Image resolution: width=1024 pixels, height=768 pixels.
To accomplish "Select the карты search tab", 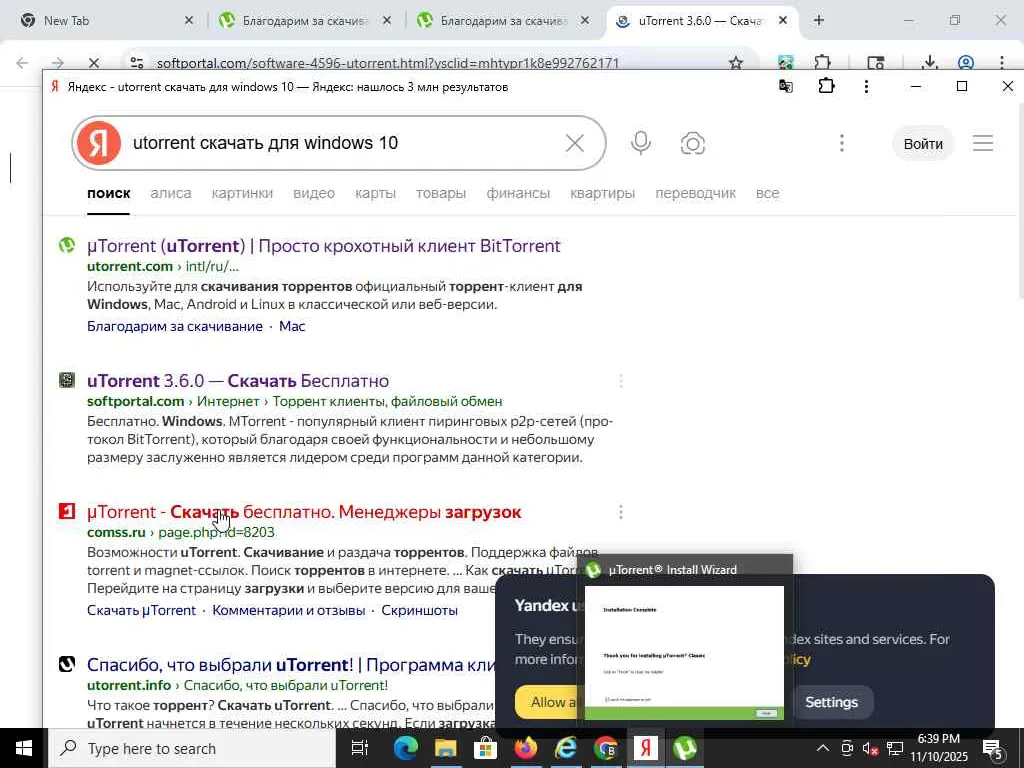I will (x=376, y=193).
